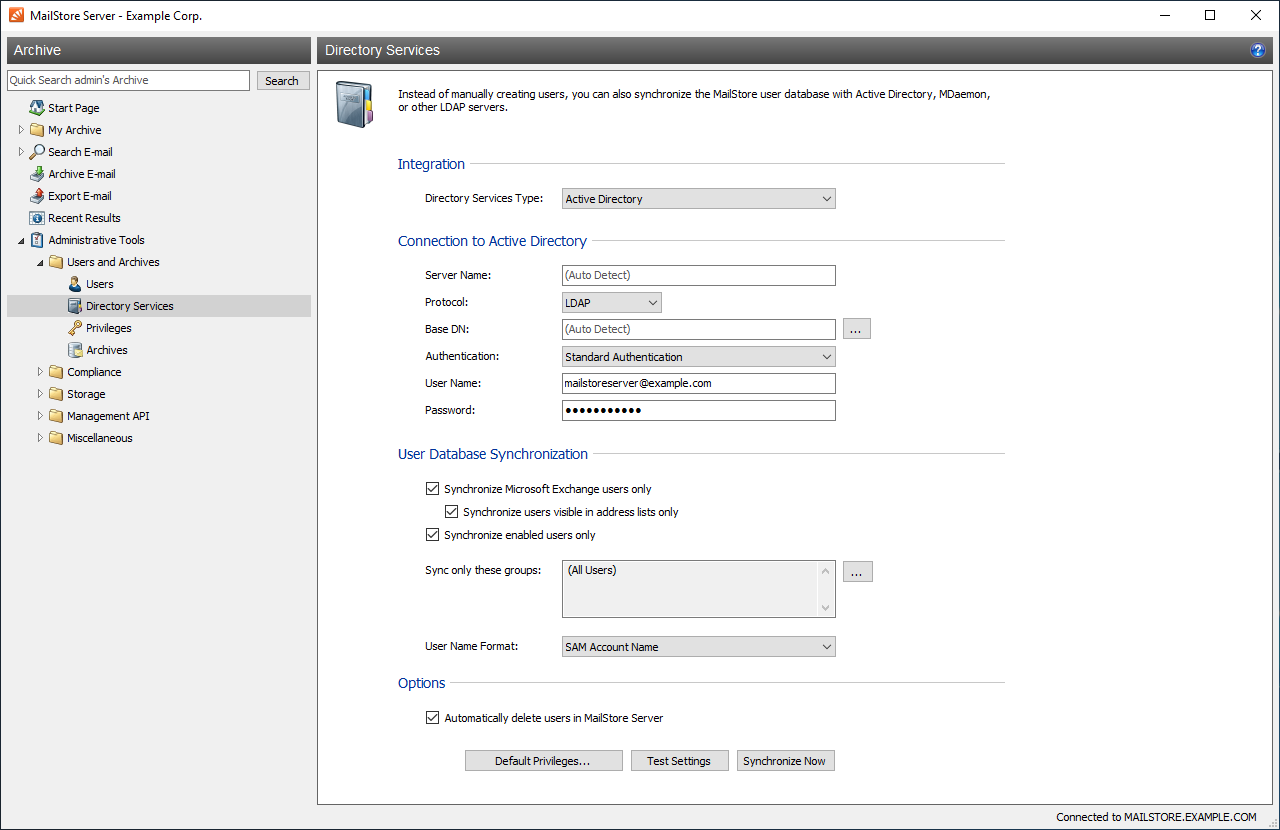
Task: Click the Privileges key icon
Action: click(75, 328)
